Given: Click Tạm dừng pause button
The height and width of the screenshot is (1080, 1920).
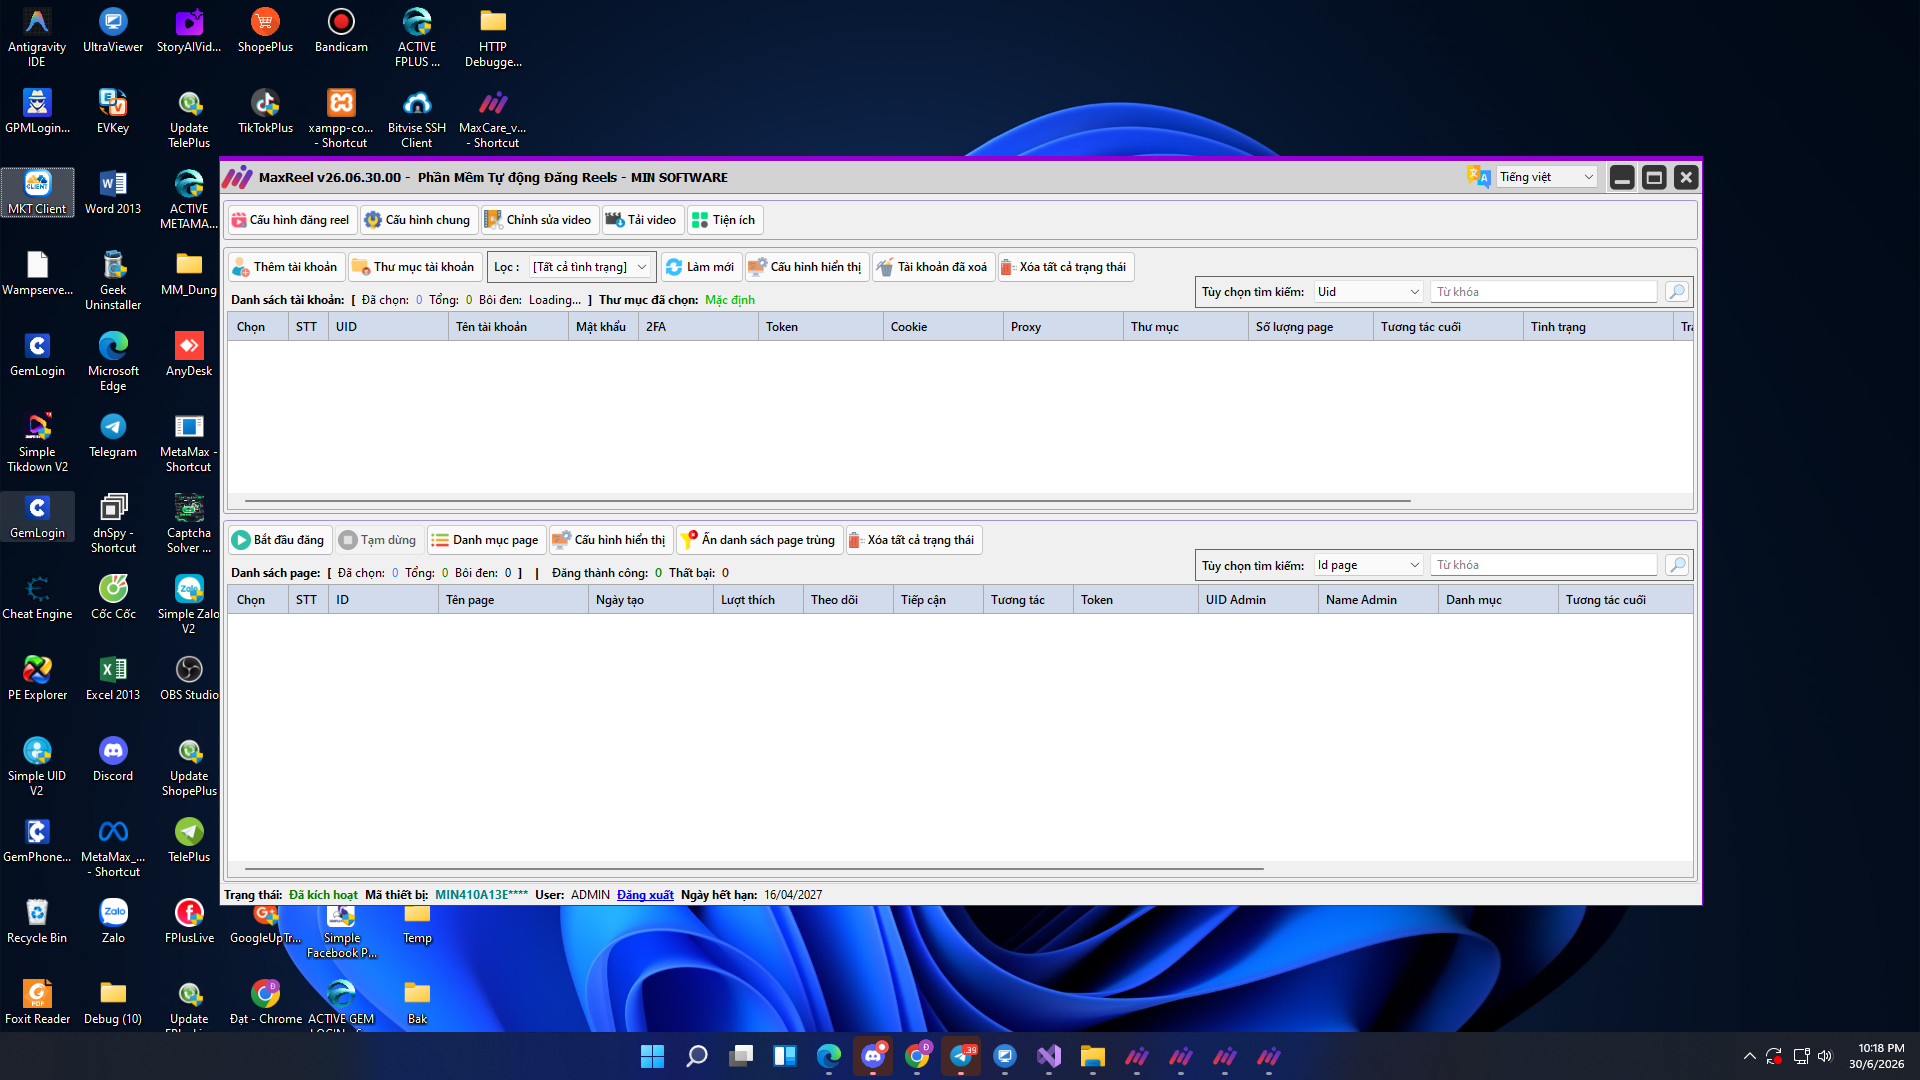Looking at the screenshot, I should [x=378, y=540].
